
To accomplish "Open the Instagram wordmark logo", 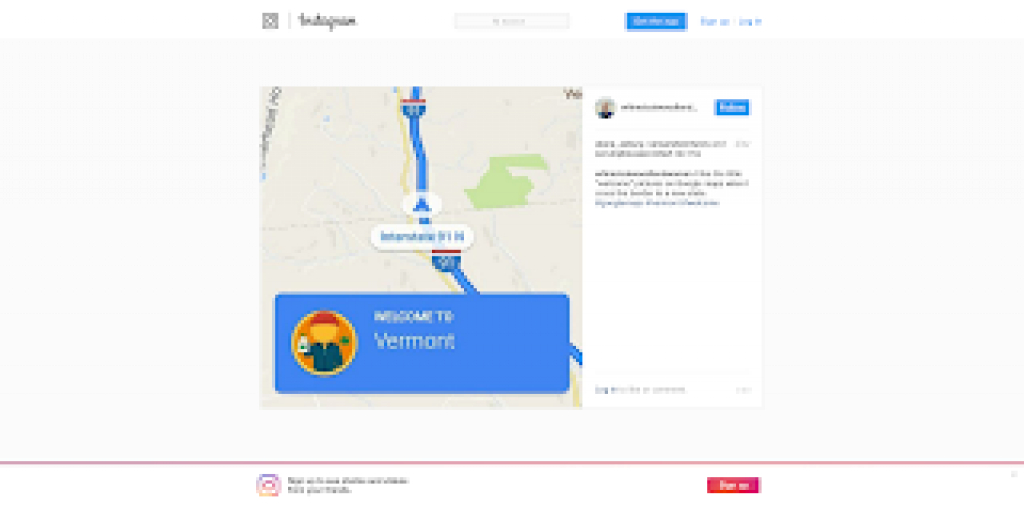I will (x=327, y=22).
